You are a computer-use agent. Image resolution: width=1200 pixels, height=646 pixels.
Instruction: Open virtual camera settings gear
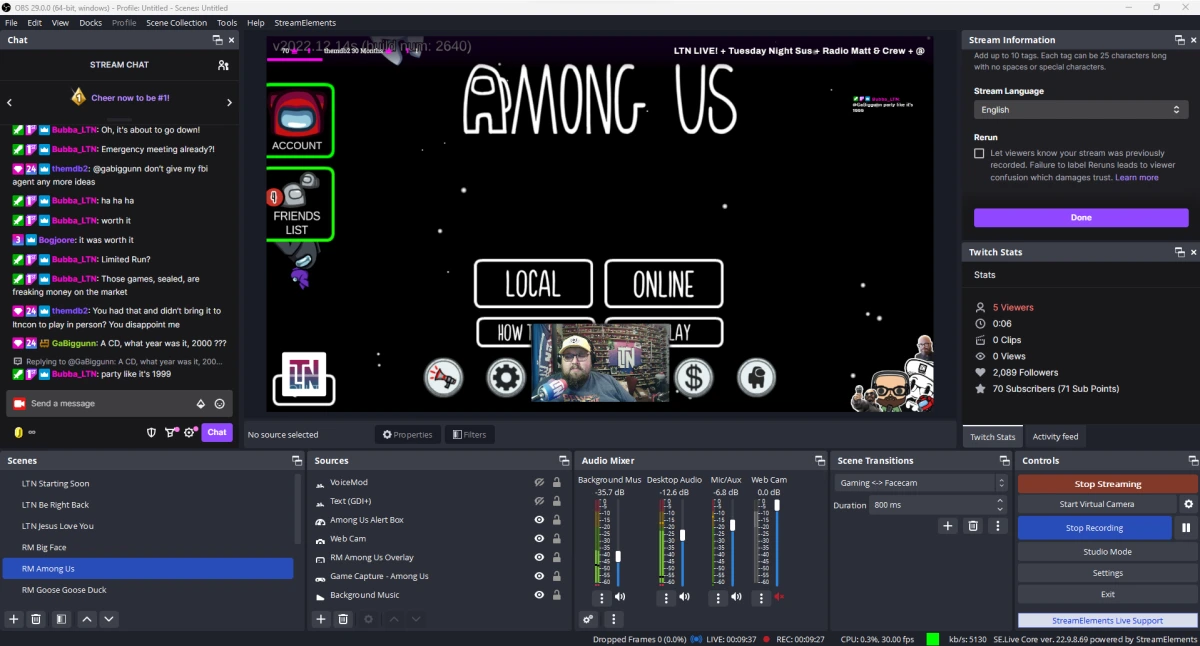tap(1188, 504)
